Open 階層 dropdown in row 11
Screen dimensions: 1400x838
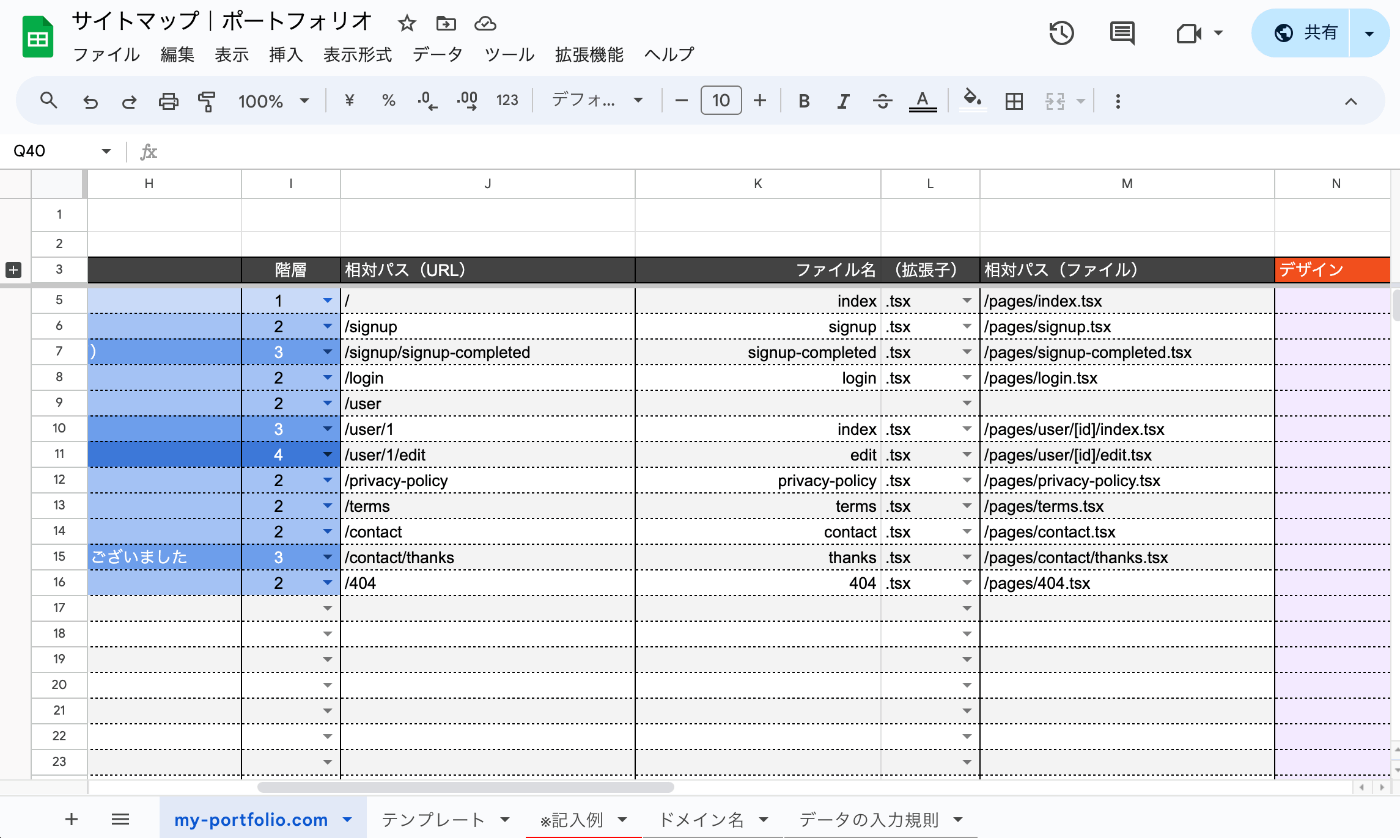[327, 454]
